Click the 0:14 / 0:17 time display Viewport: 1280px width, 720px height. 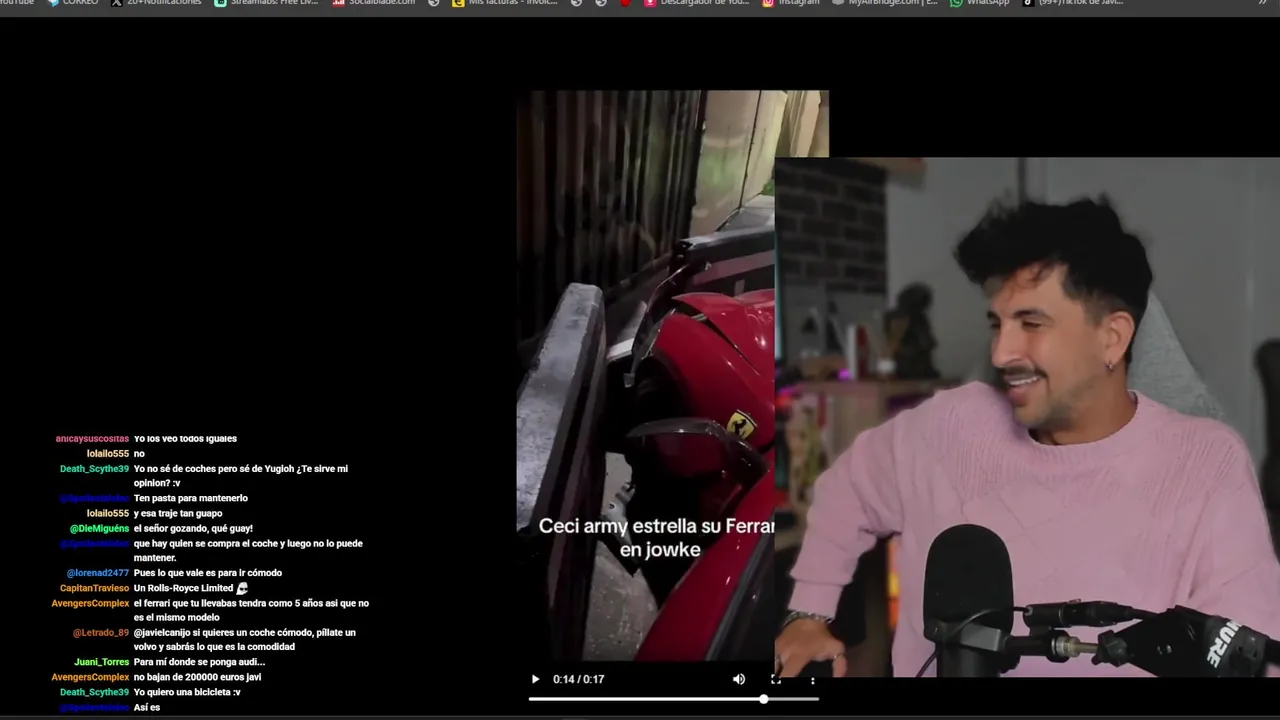[579, 679]
